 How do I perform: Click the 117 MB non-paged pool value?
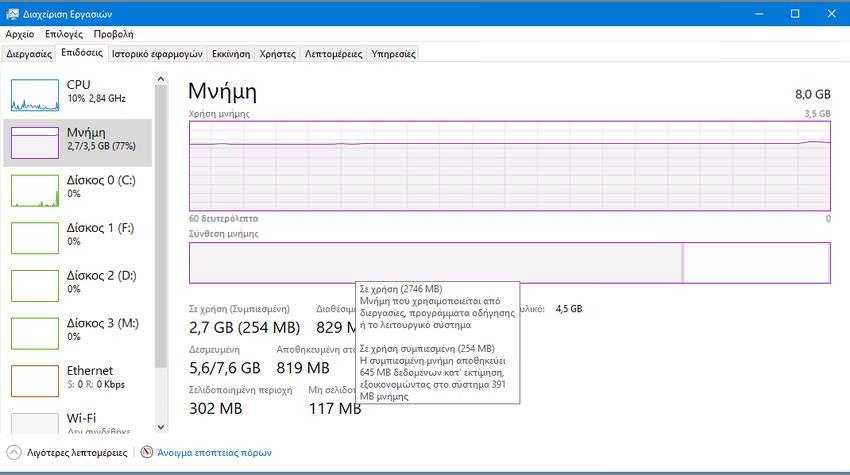[x=335, y=408]
